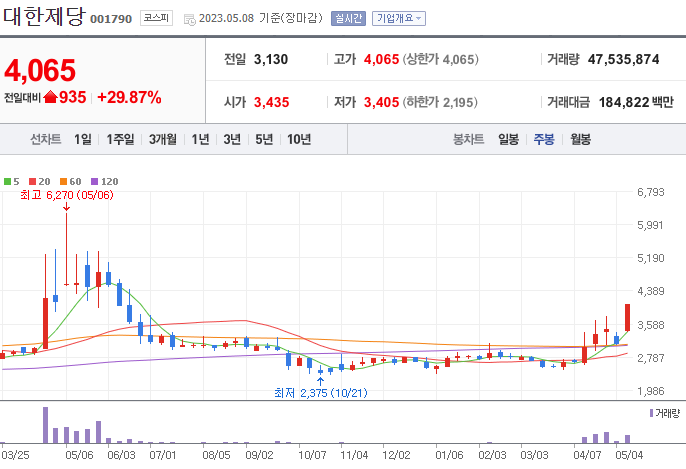Screen dimensions: 686x469
Task: Click the 최저 2,375 (10/21) low label
Action: tap(321, 393)
